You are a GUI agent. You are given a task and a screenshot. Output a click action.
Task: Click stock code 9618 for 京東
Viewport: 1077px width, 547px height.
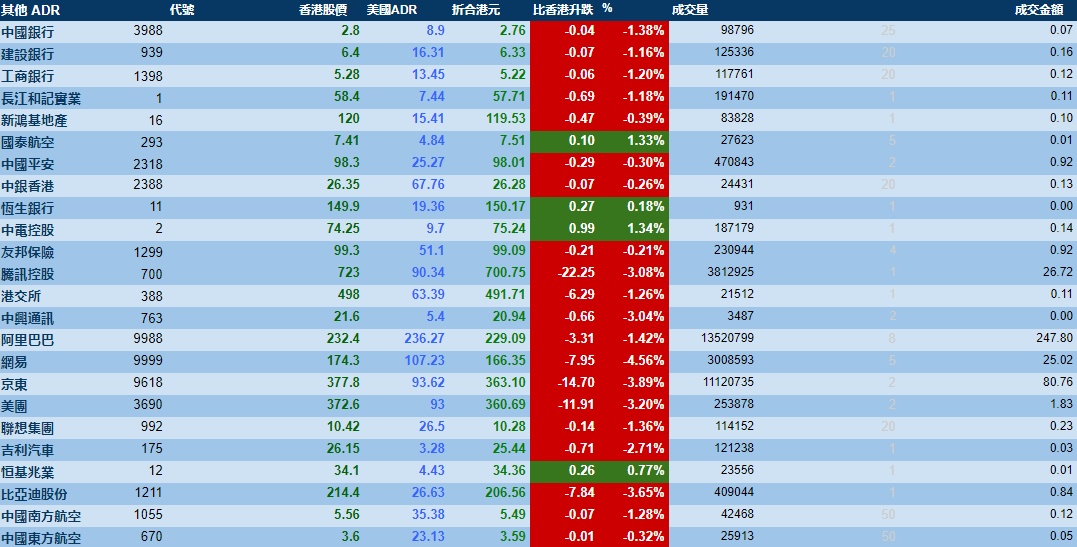(x=146, y=383)
